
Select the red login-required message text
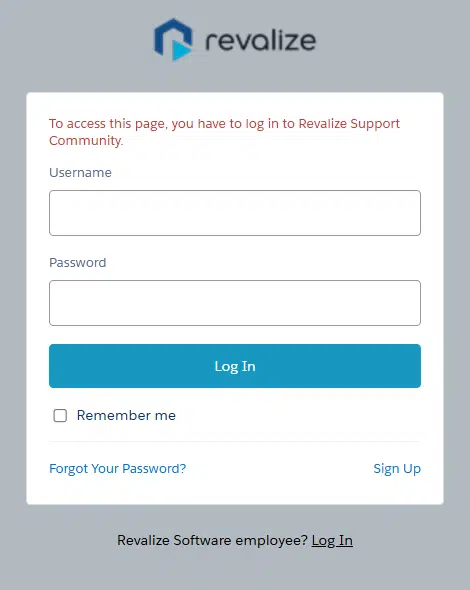pyautogui.click(x=224, y=132)
